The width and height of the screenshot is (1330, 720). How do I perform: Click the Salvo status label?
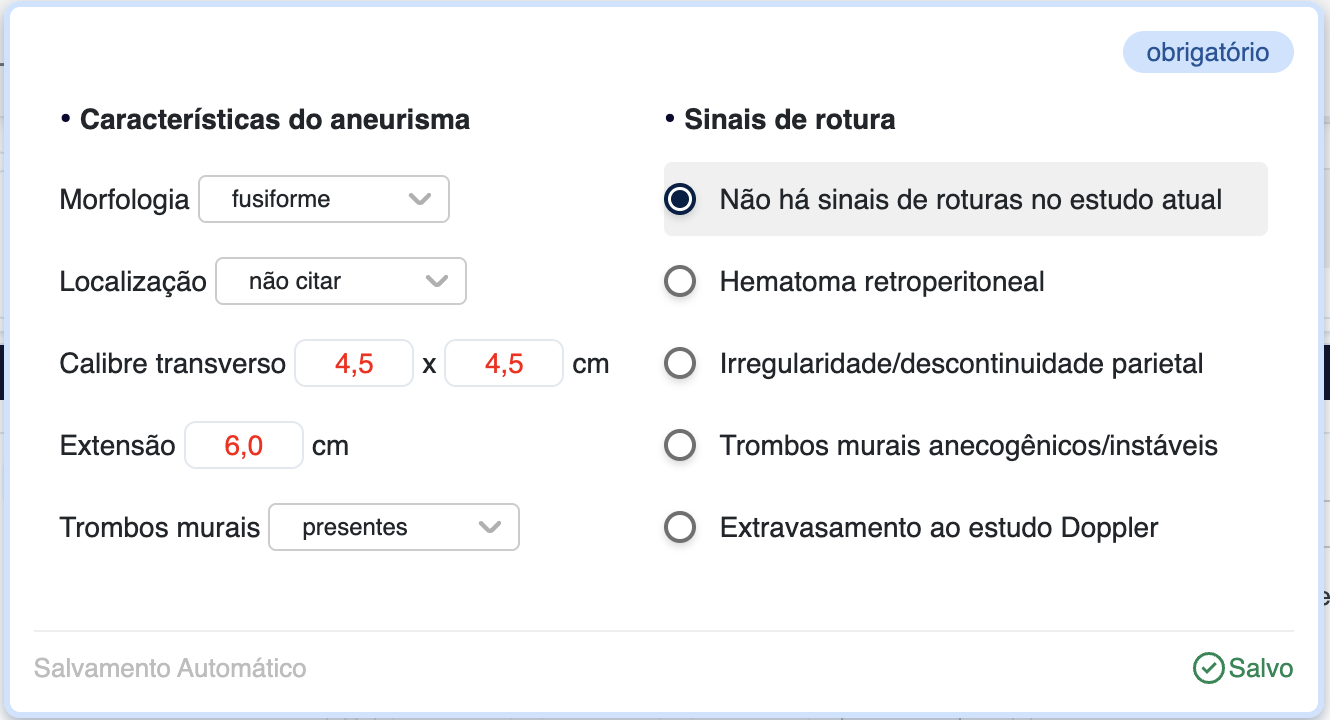[x=1260, y=668]
